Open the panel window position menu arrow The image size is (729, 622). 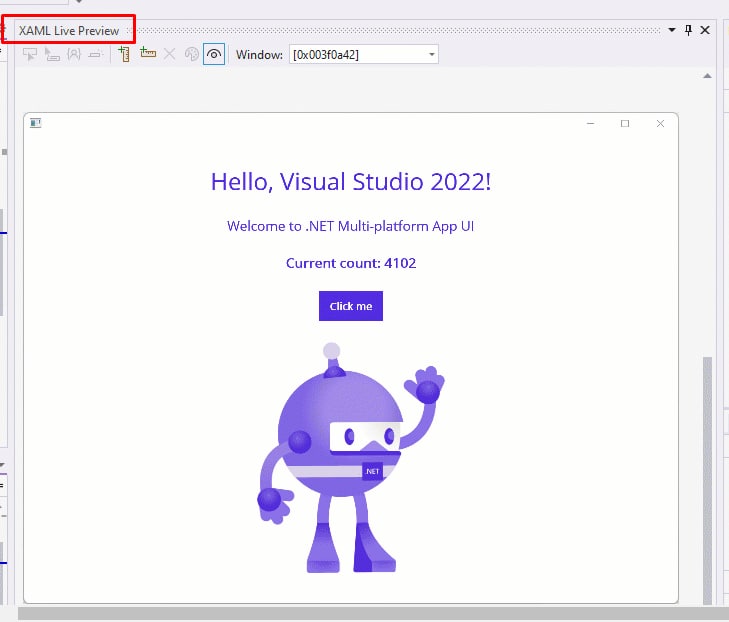tap(672, 30)
